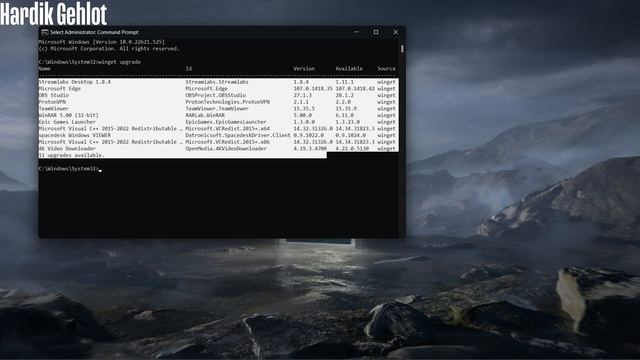640x360 pixels.
Task: Click the 'Datronicsoft.SpacedeskDriver.Client' package id
Action: [238, 135]
